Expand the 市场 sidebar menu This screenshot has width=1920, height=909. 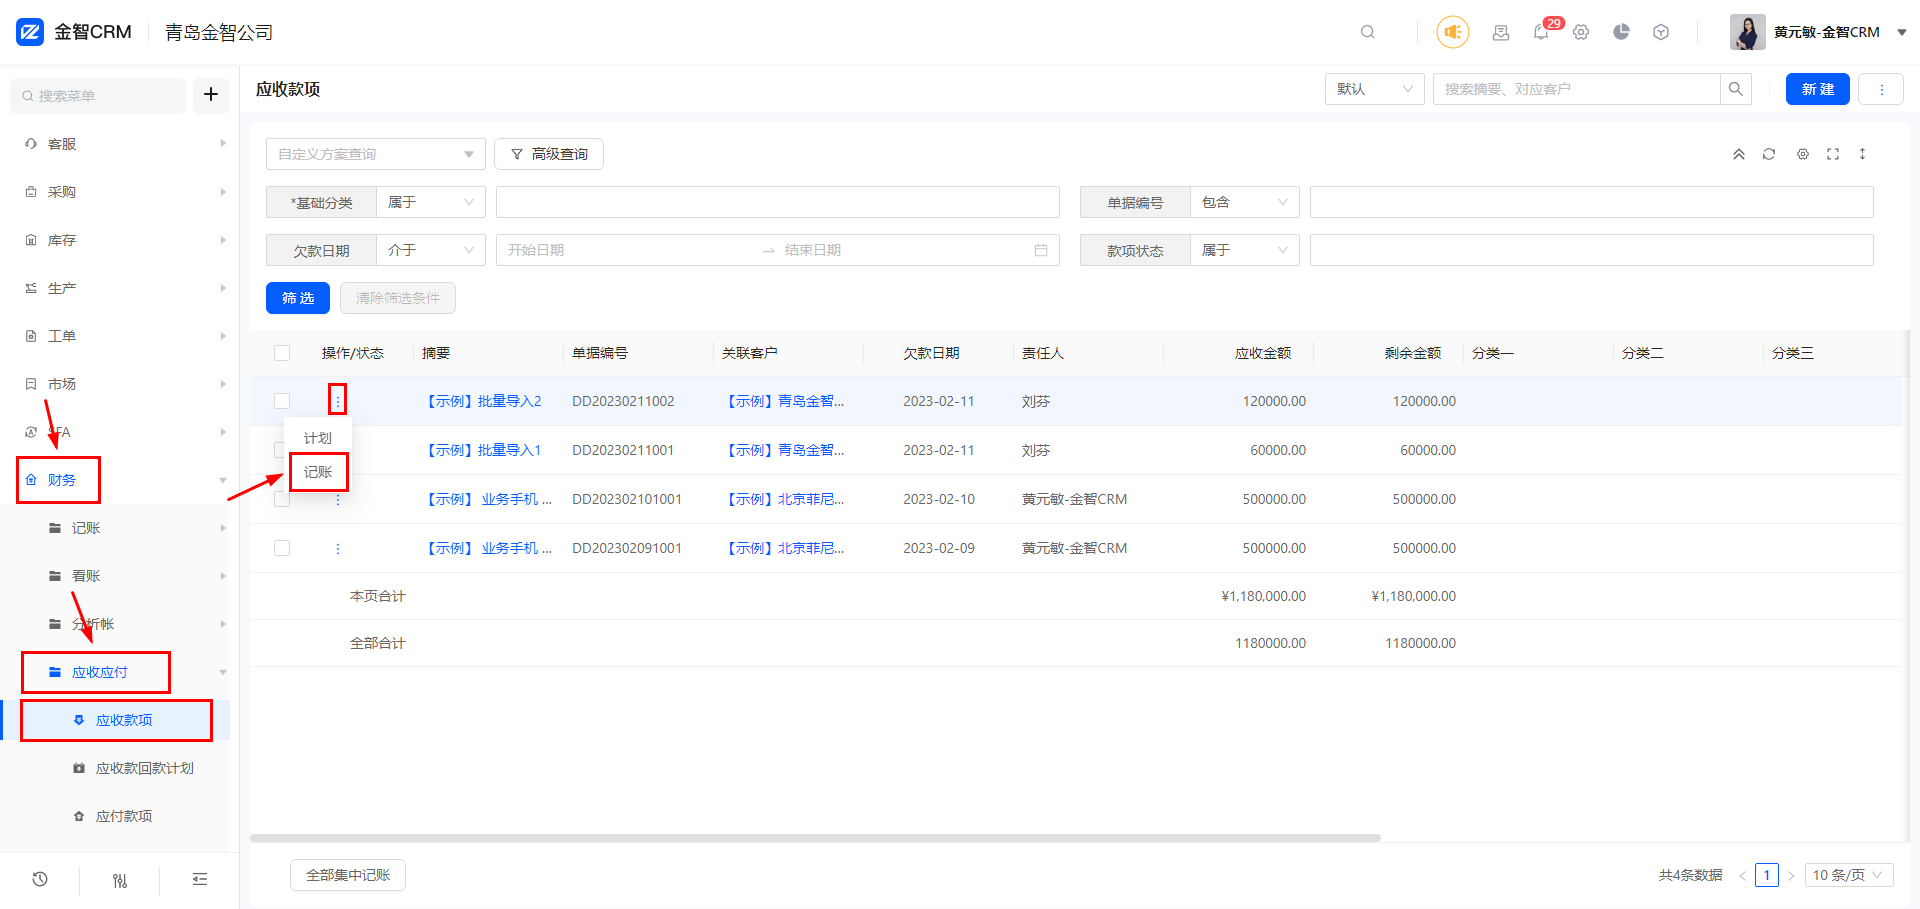click(120, 384)
